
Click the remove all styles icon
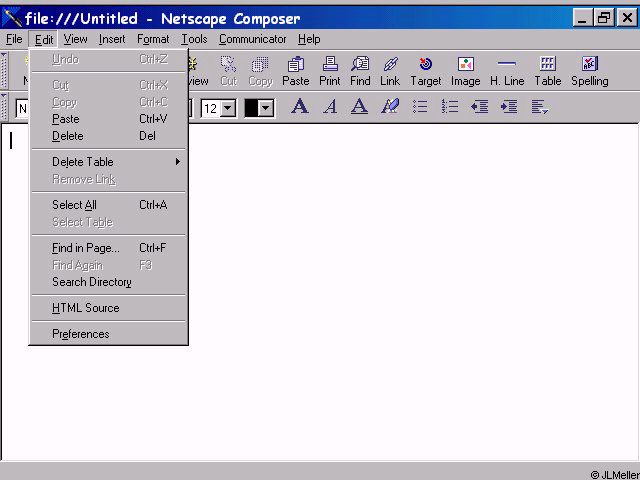pos(390,107)
